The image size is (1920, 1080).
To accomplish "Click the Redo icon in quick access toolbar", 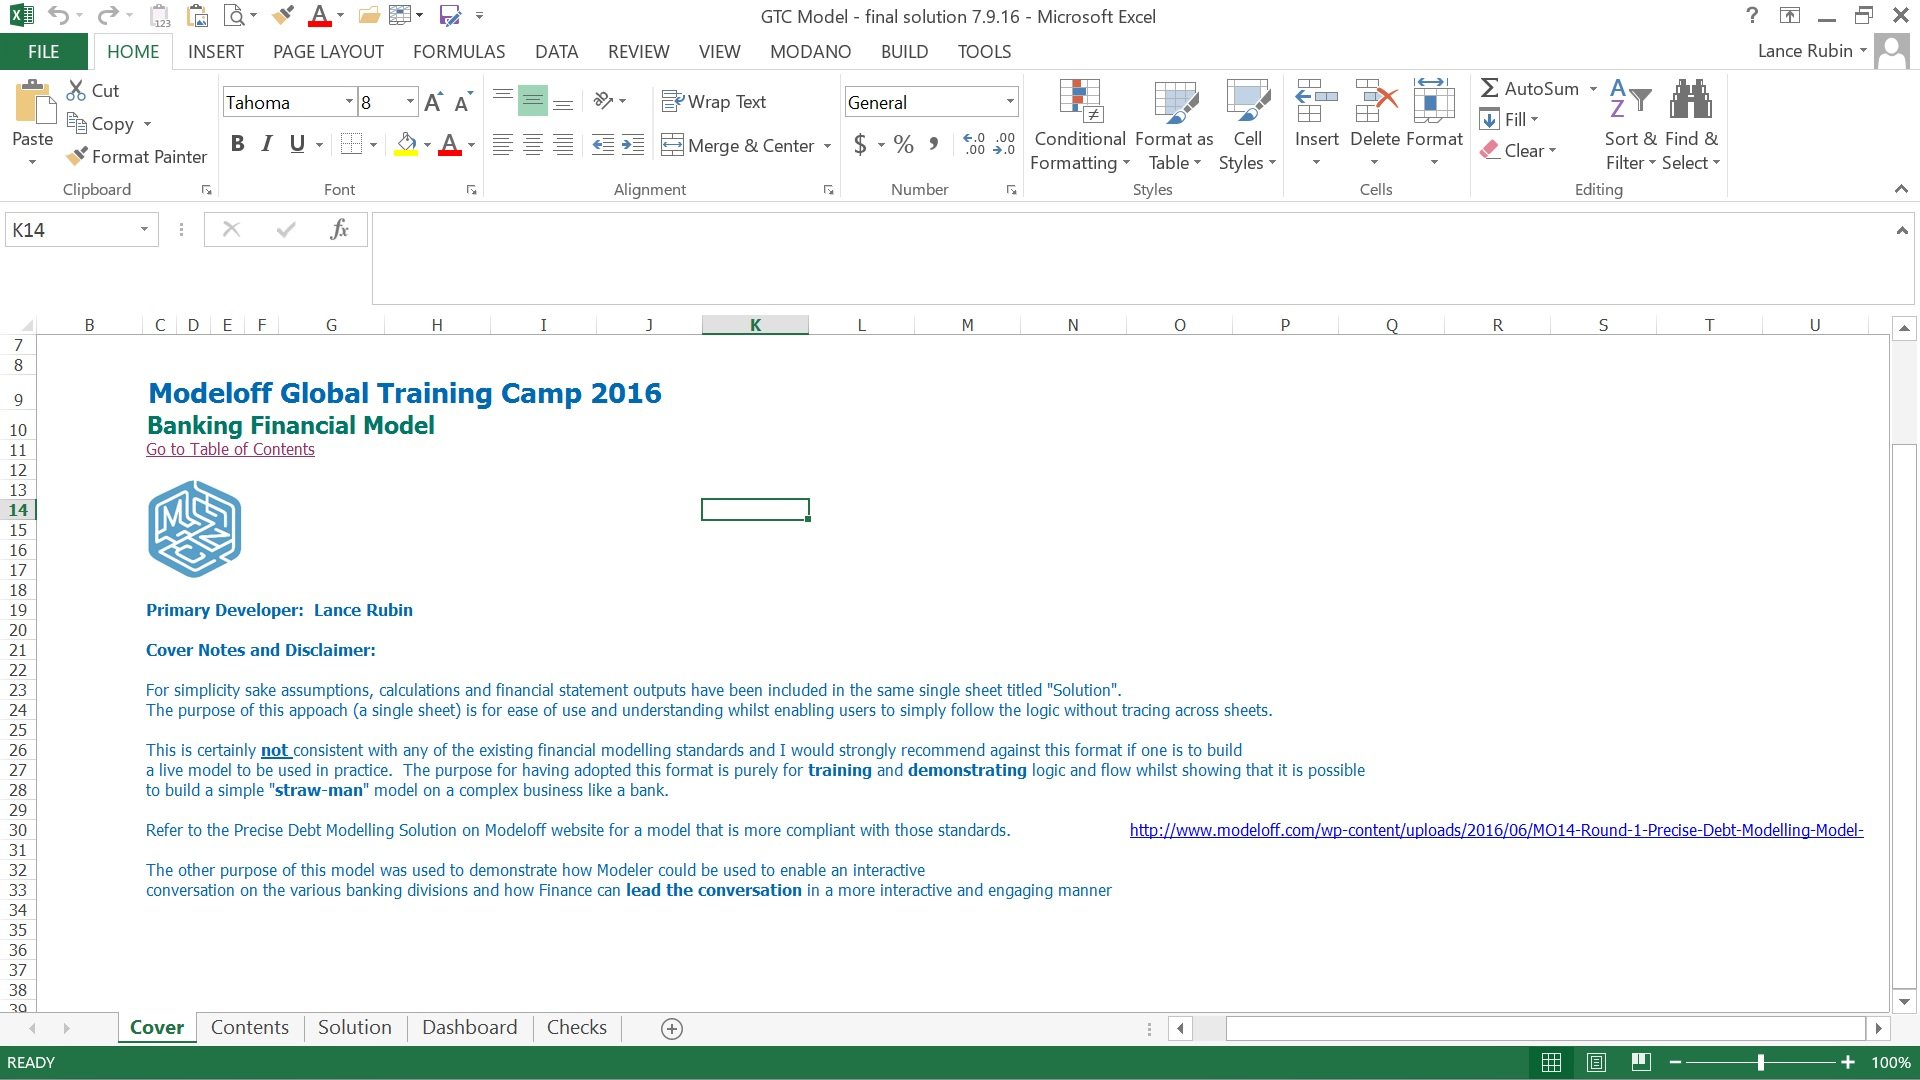I will point(107,15).
